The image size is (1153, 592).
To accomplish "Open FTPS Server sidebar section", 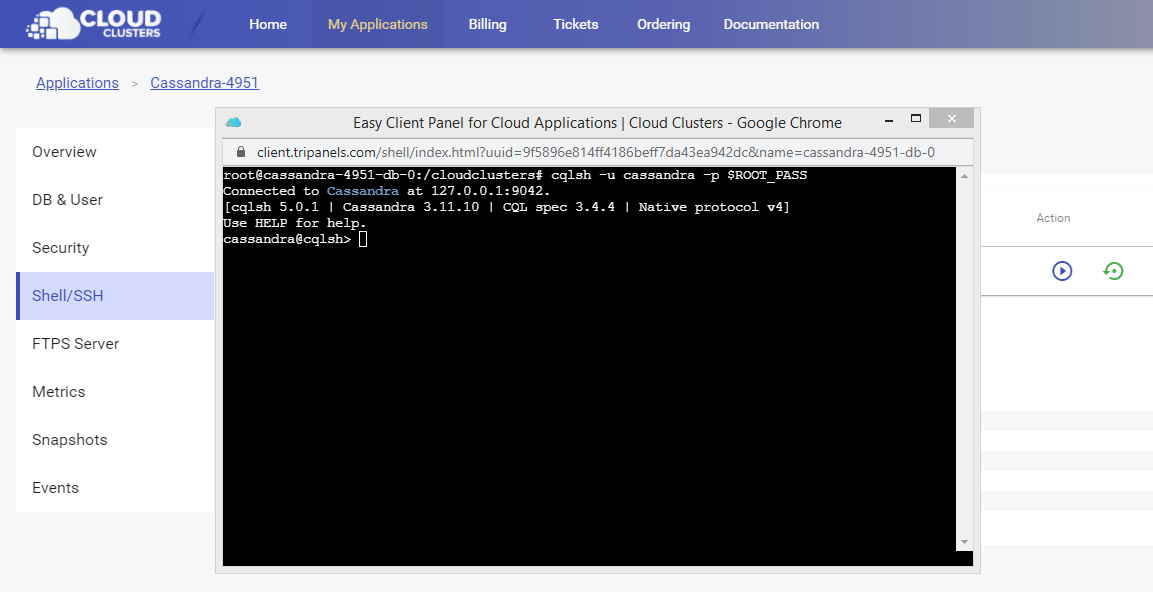I will [115, 343].
